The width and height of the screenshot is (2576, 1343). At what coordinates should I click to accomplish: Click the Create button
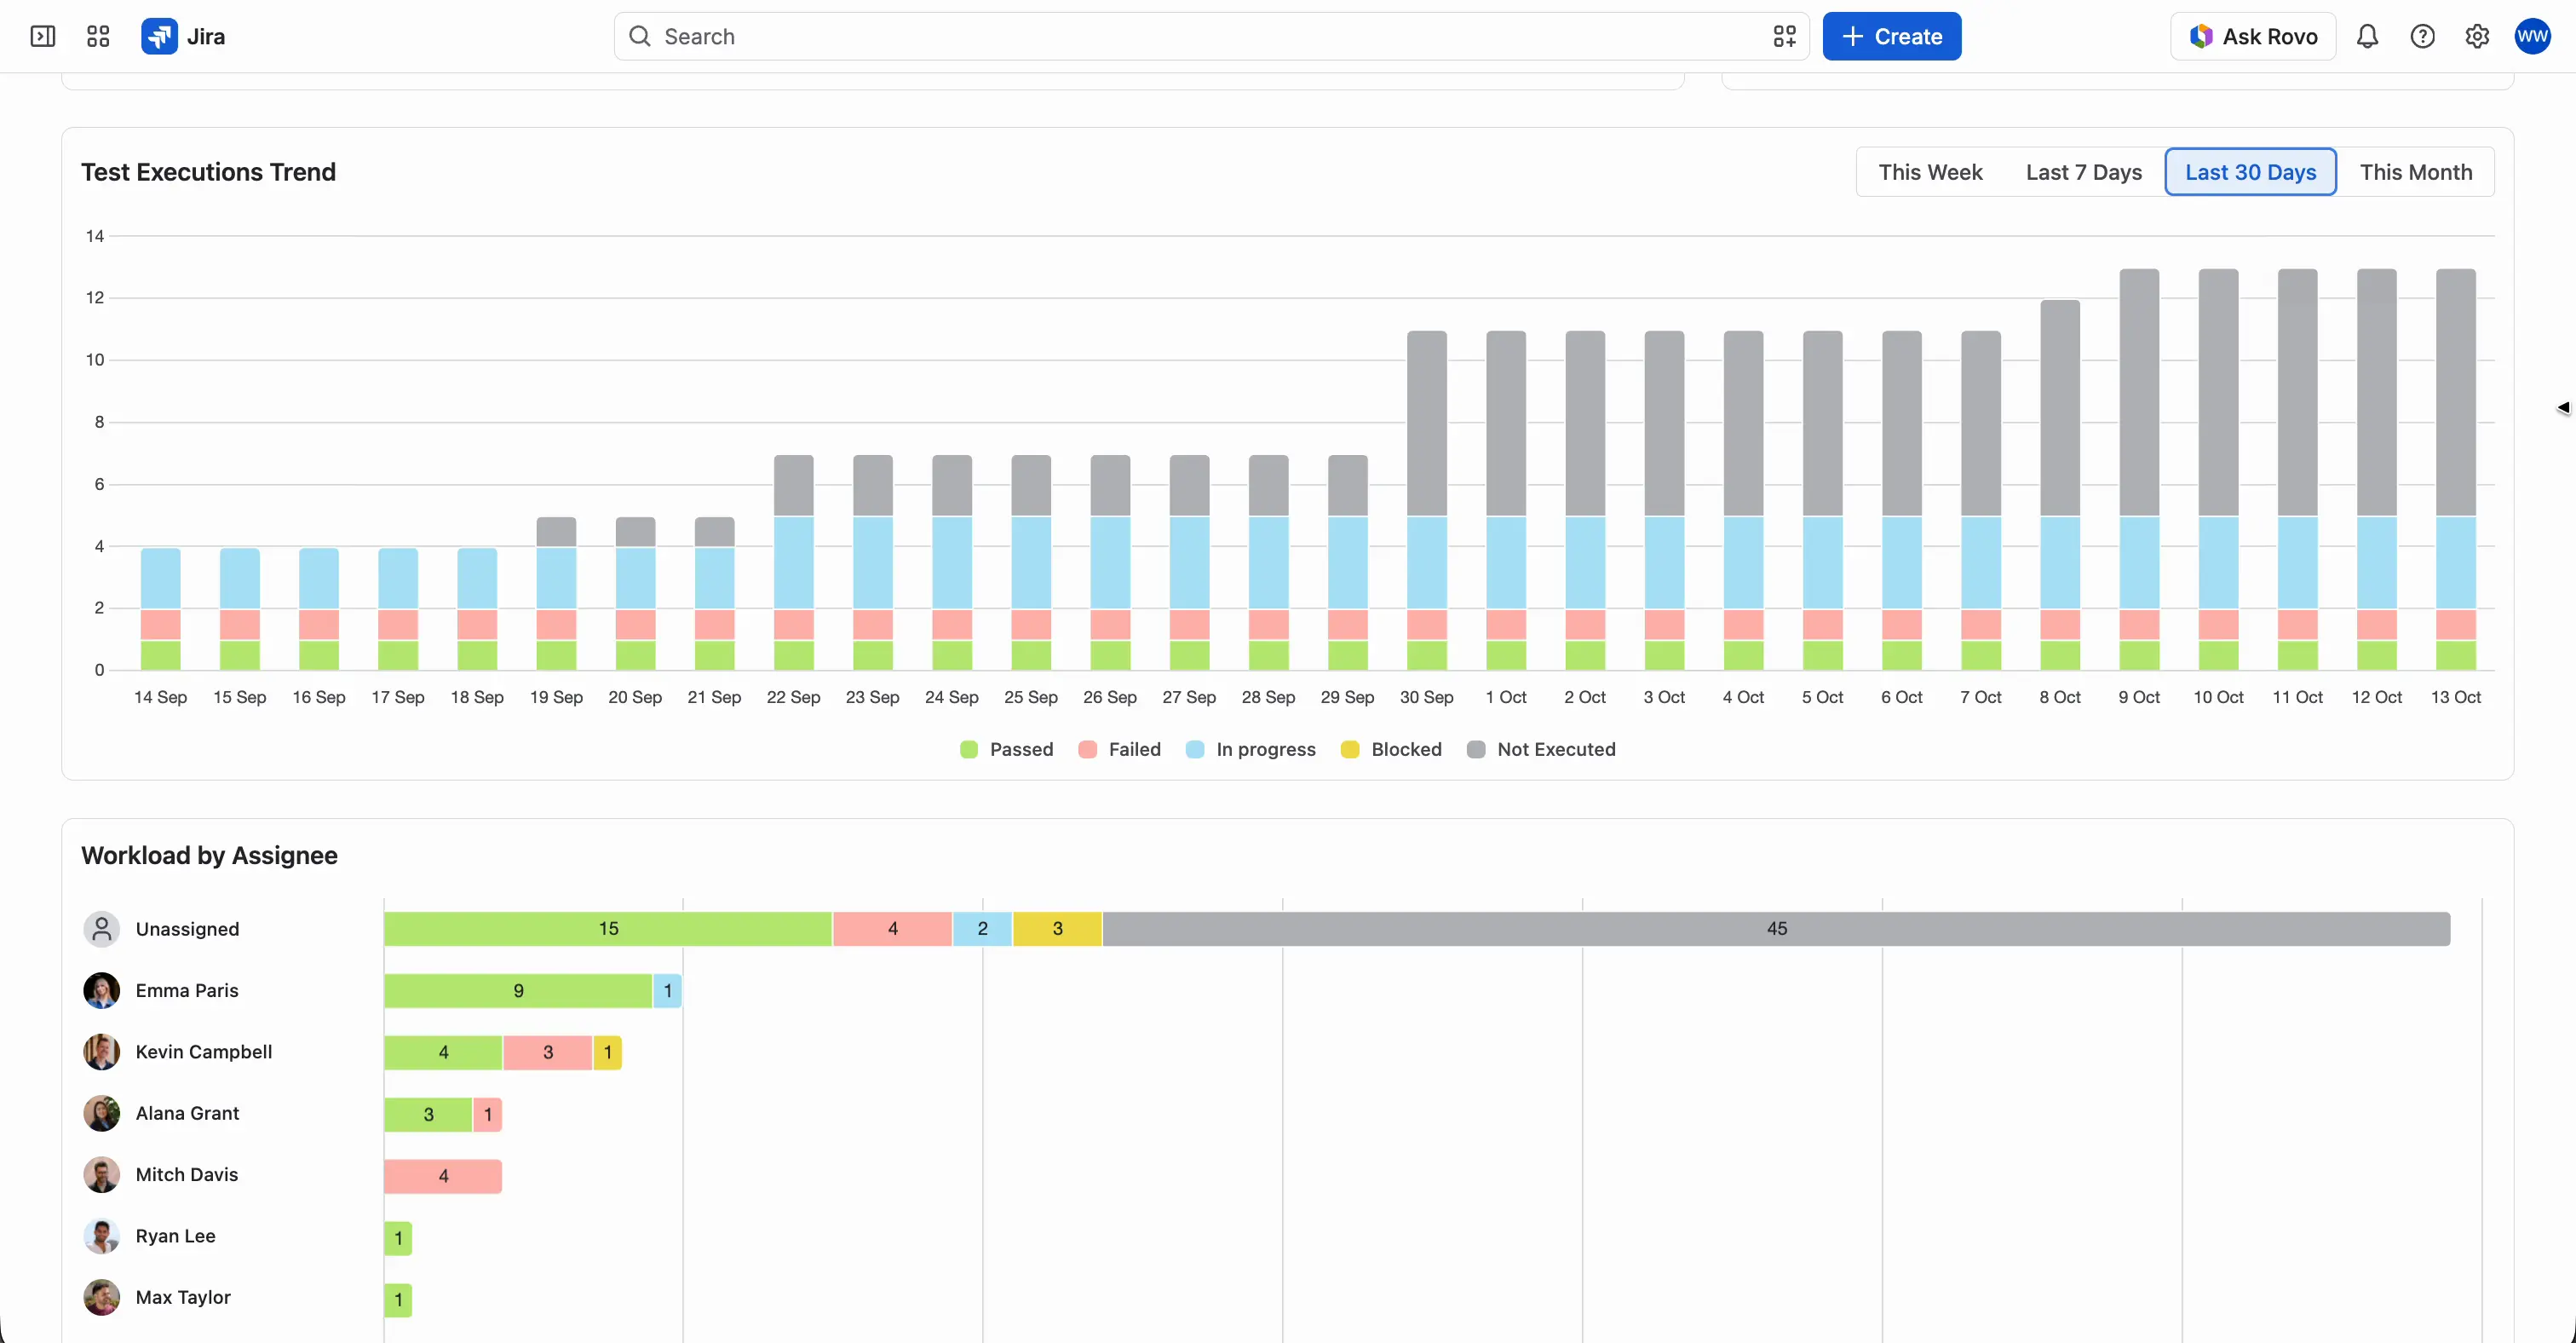(x=1892, y=37)
